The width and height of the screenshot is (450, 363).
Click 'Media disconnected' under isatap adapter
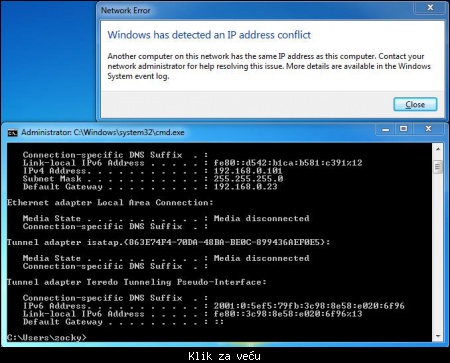pos(261,258)
